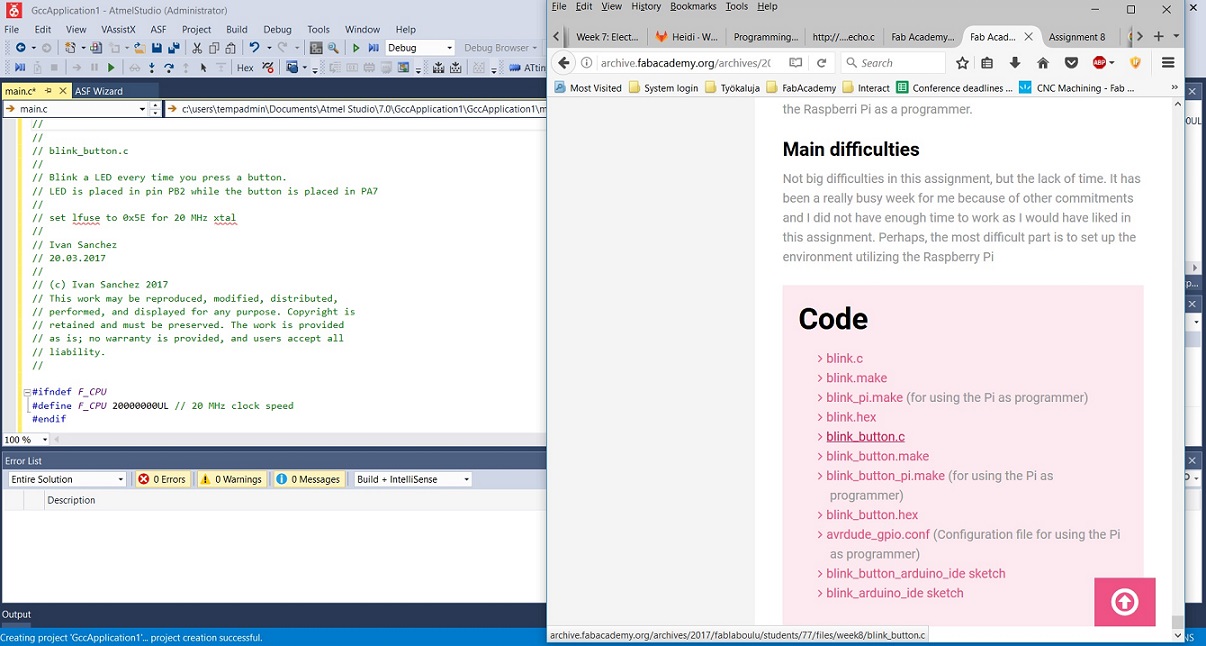Open the Firefox Bookmarks menu

693,6
